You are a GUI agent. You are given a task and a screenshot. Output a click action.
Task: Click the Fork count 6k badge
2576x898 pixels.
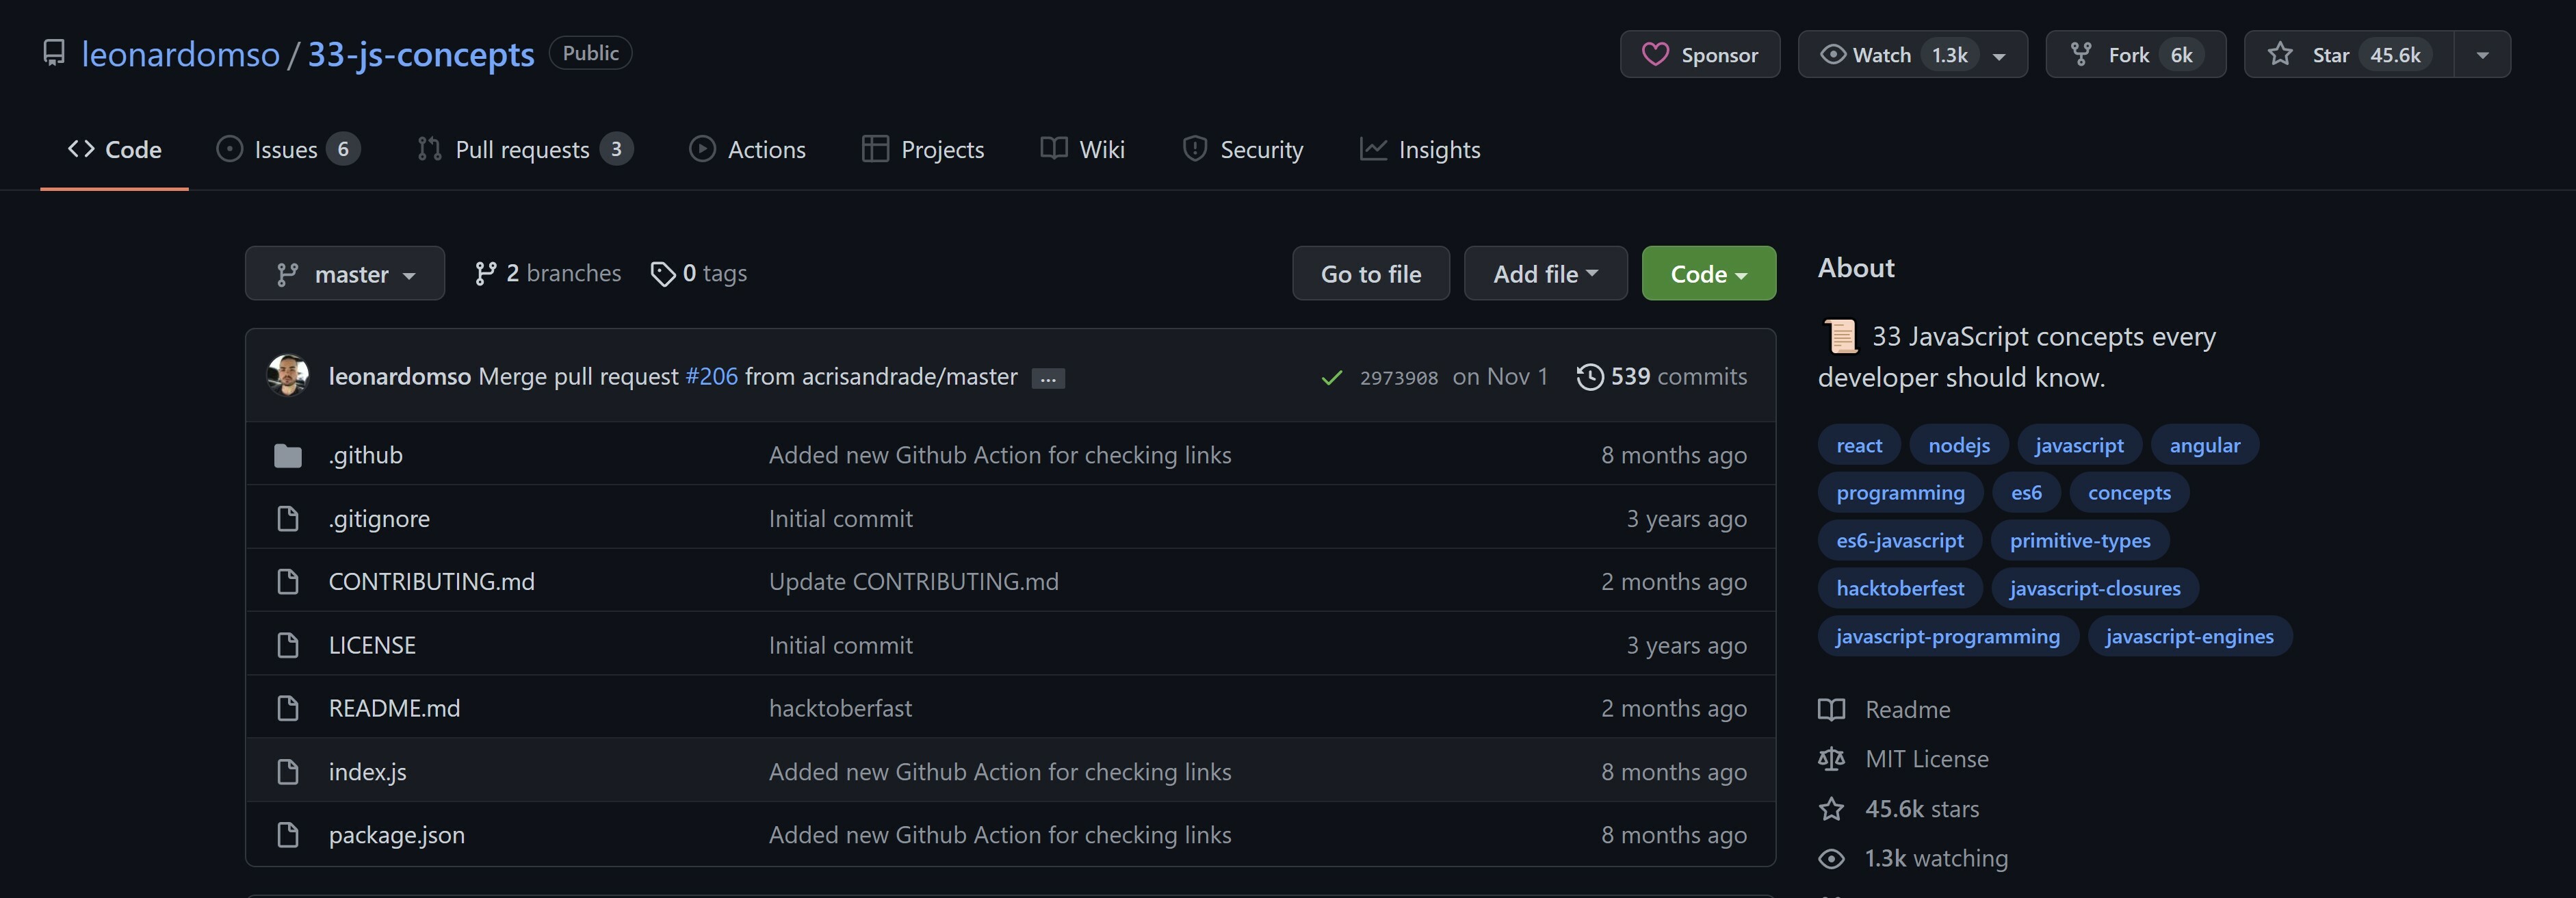point(2181,54)
